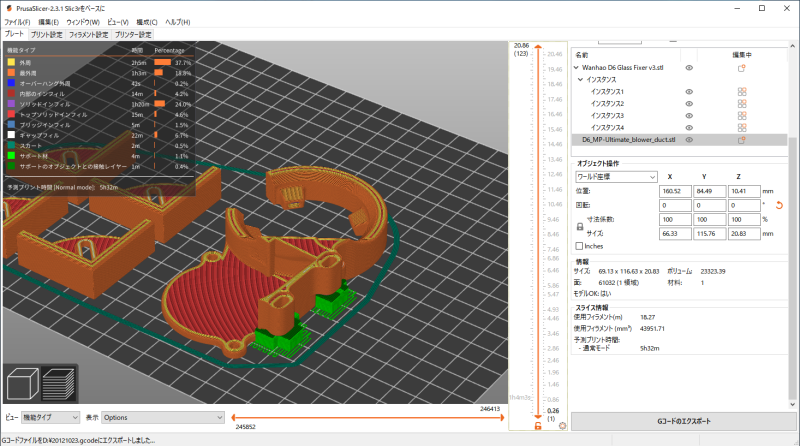Open the 編集(E) menu
Viewport: 800px width, 446px height.
point(48,22)
